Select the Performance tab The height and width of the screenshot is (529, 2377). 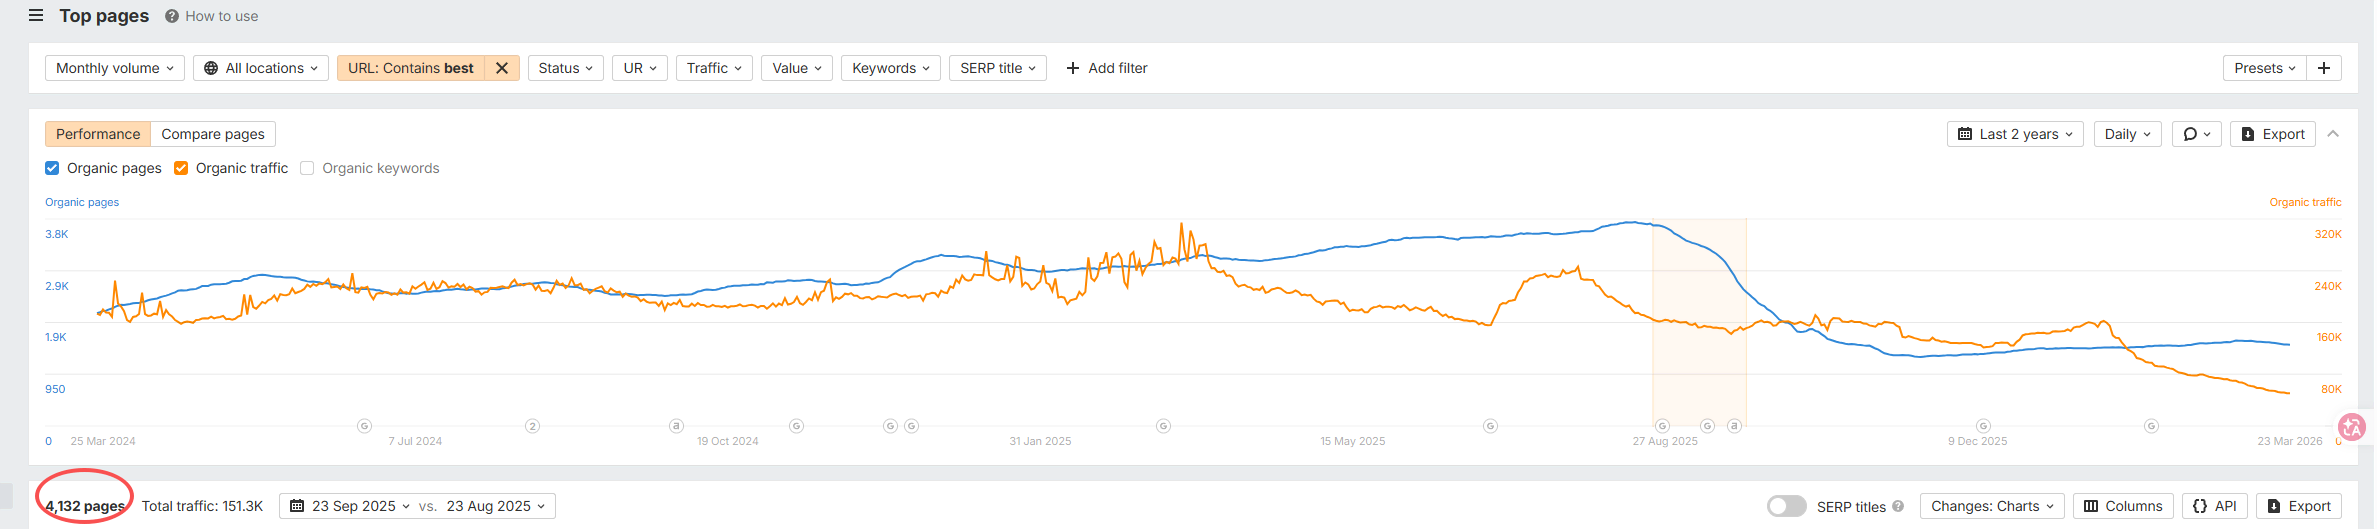pos(98,134)
